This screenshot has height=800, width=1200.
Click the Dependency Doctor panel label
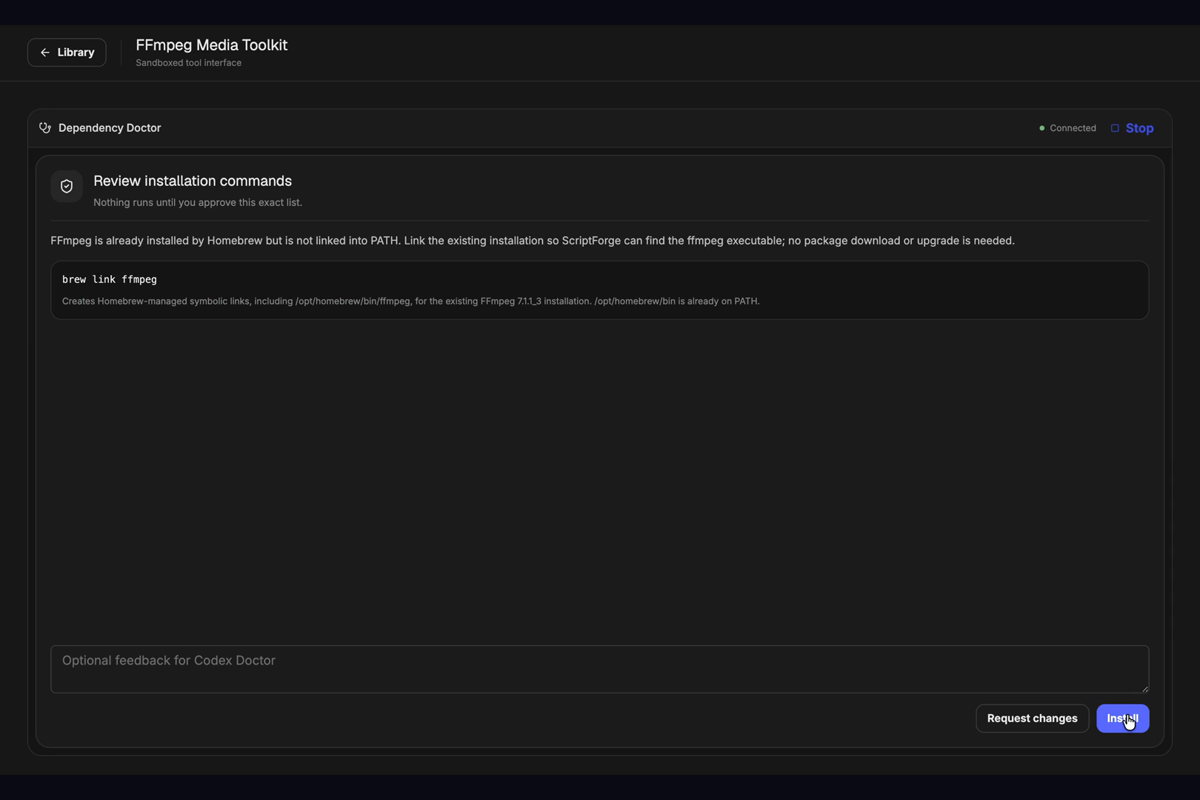110,128
